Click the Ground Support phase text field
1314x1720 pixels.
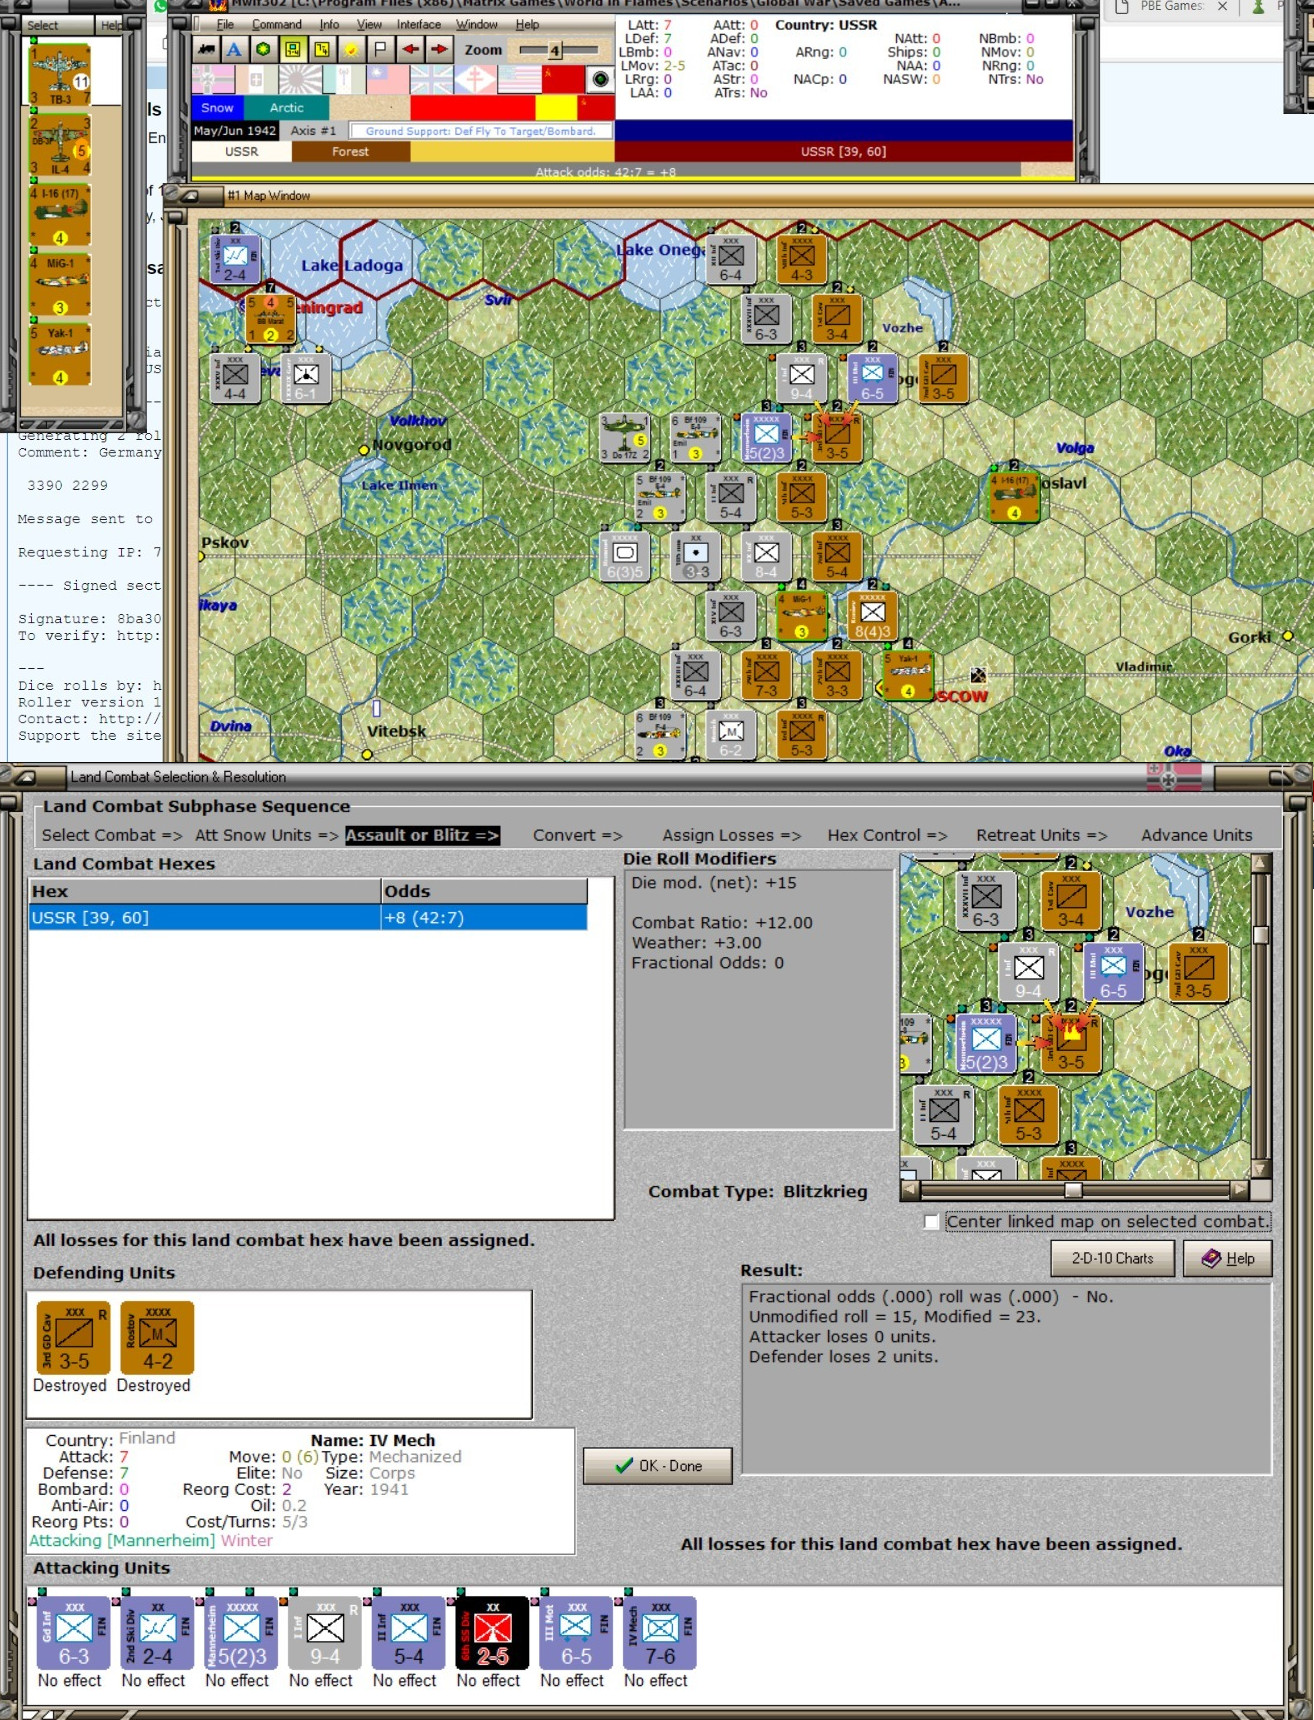point(481,131)
